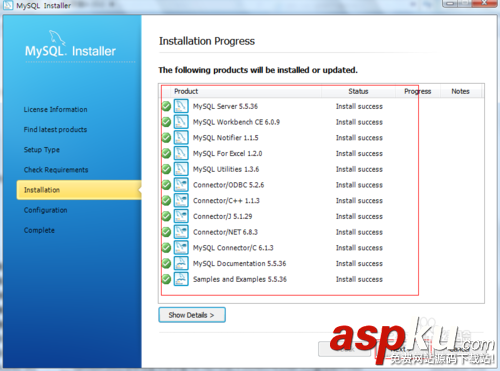Click the Notes column header
The width and height of the screenshot is (500, 371).
point(460,91)
